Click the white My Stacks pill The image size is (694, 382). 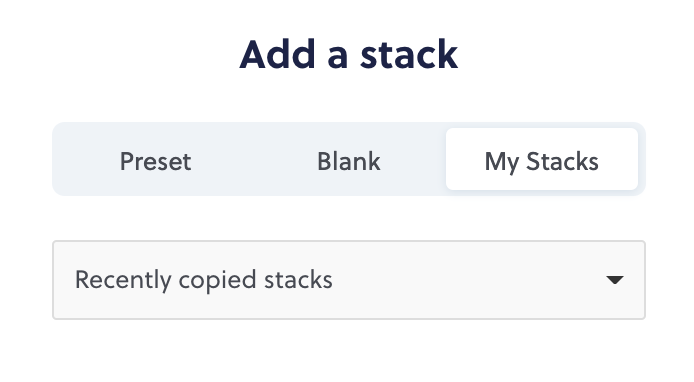click(542, 159)
